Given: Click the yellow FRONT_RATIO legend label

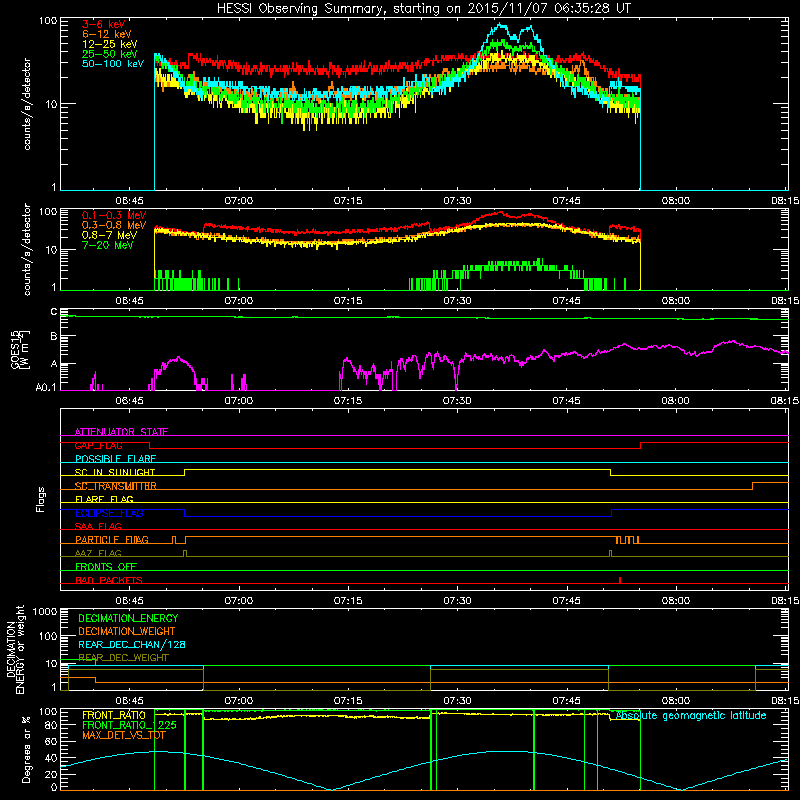Looking at the screenshot, I should [x=114, y=715].
